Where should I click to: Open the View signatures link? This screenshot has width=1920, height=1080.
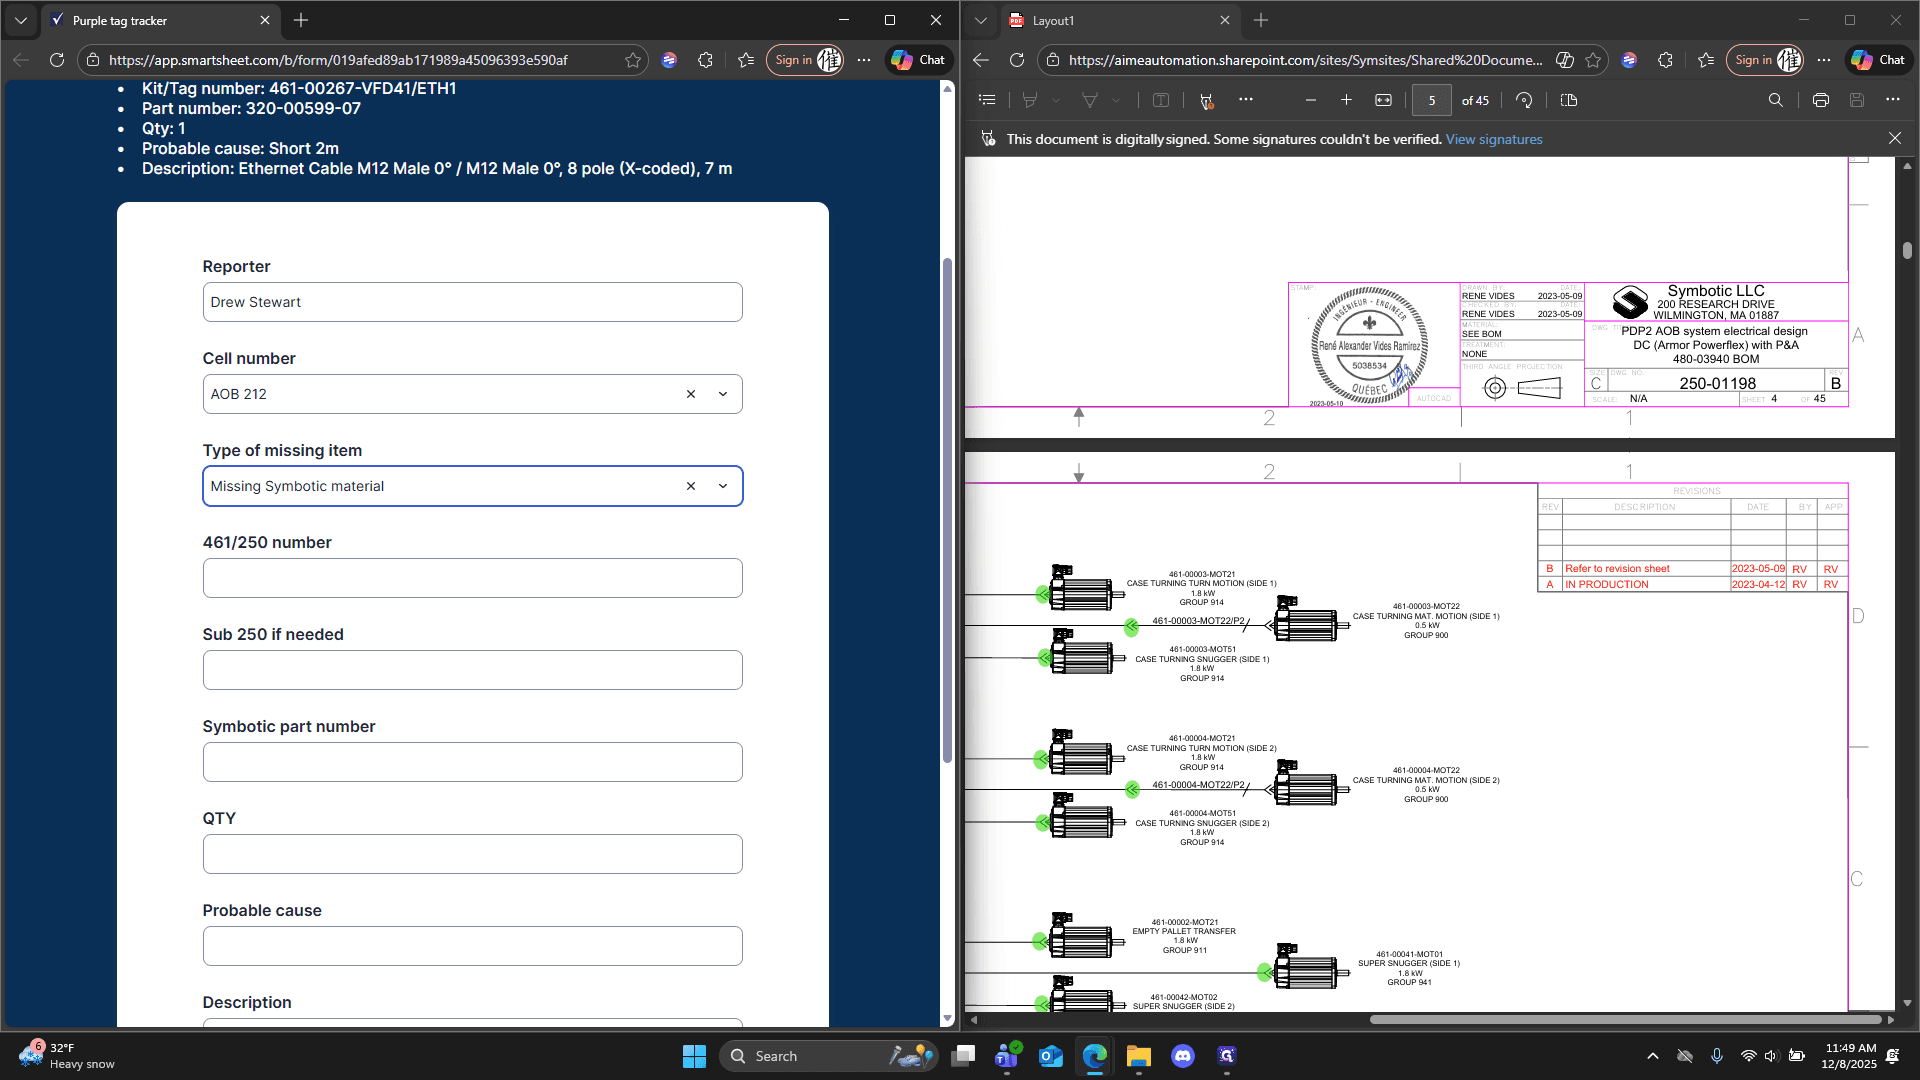1494,139
